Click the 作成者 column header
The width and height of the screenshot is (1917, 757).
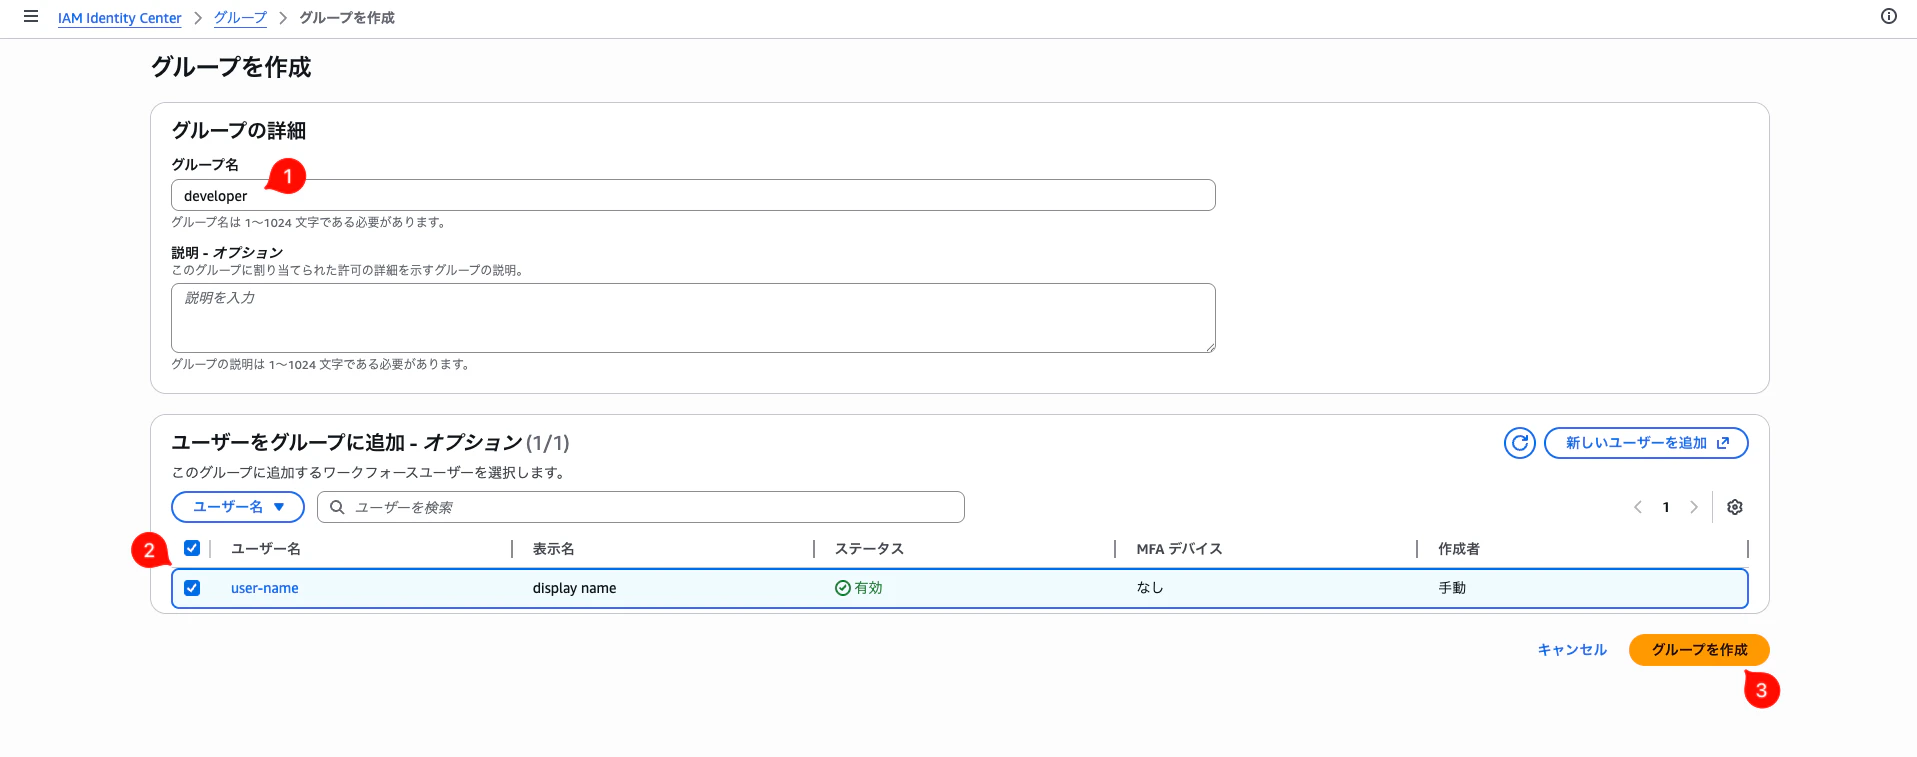1459,549
